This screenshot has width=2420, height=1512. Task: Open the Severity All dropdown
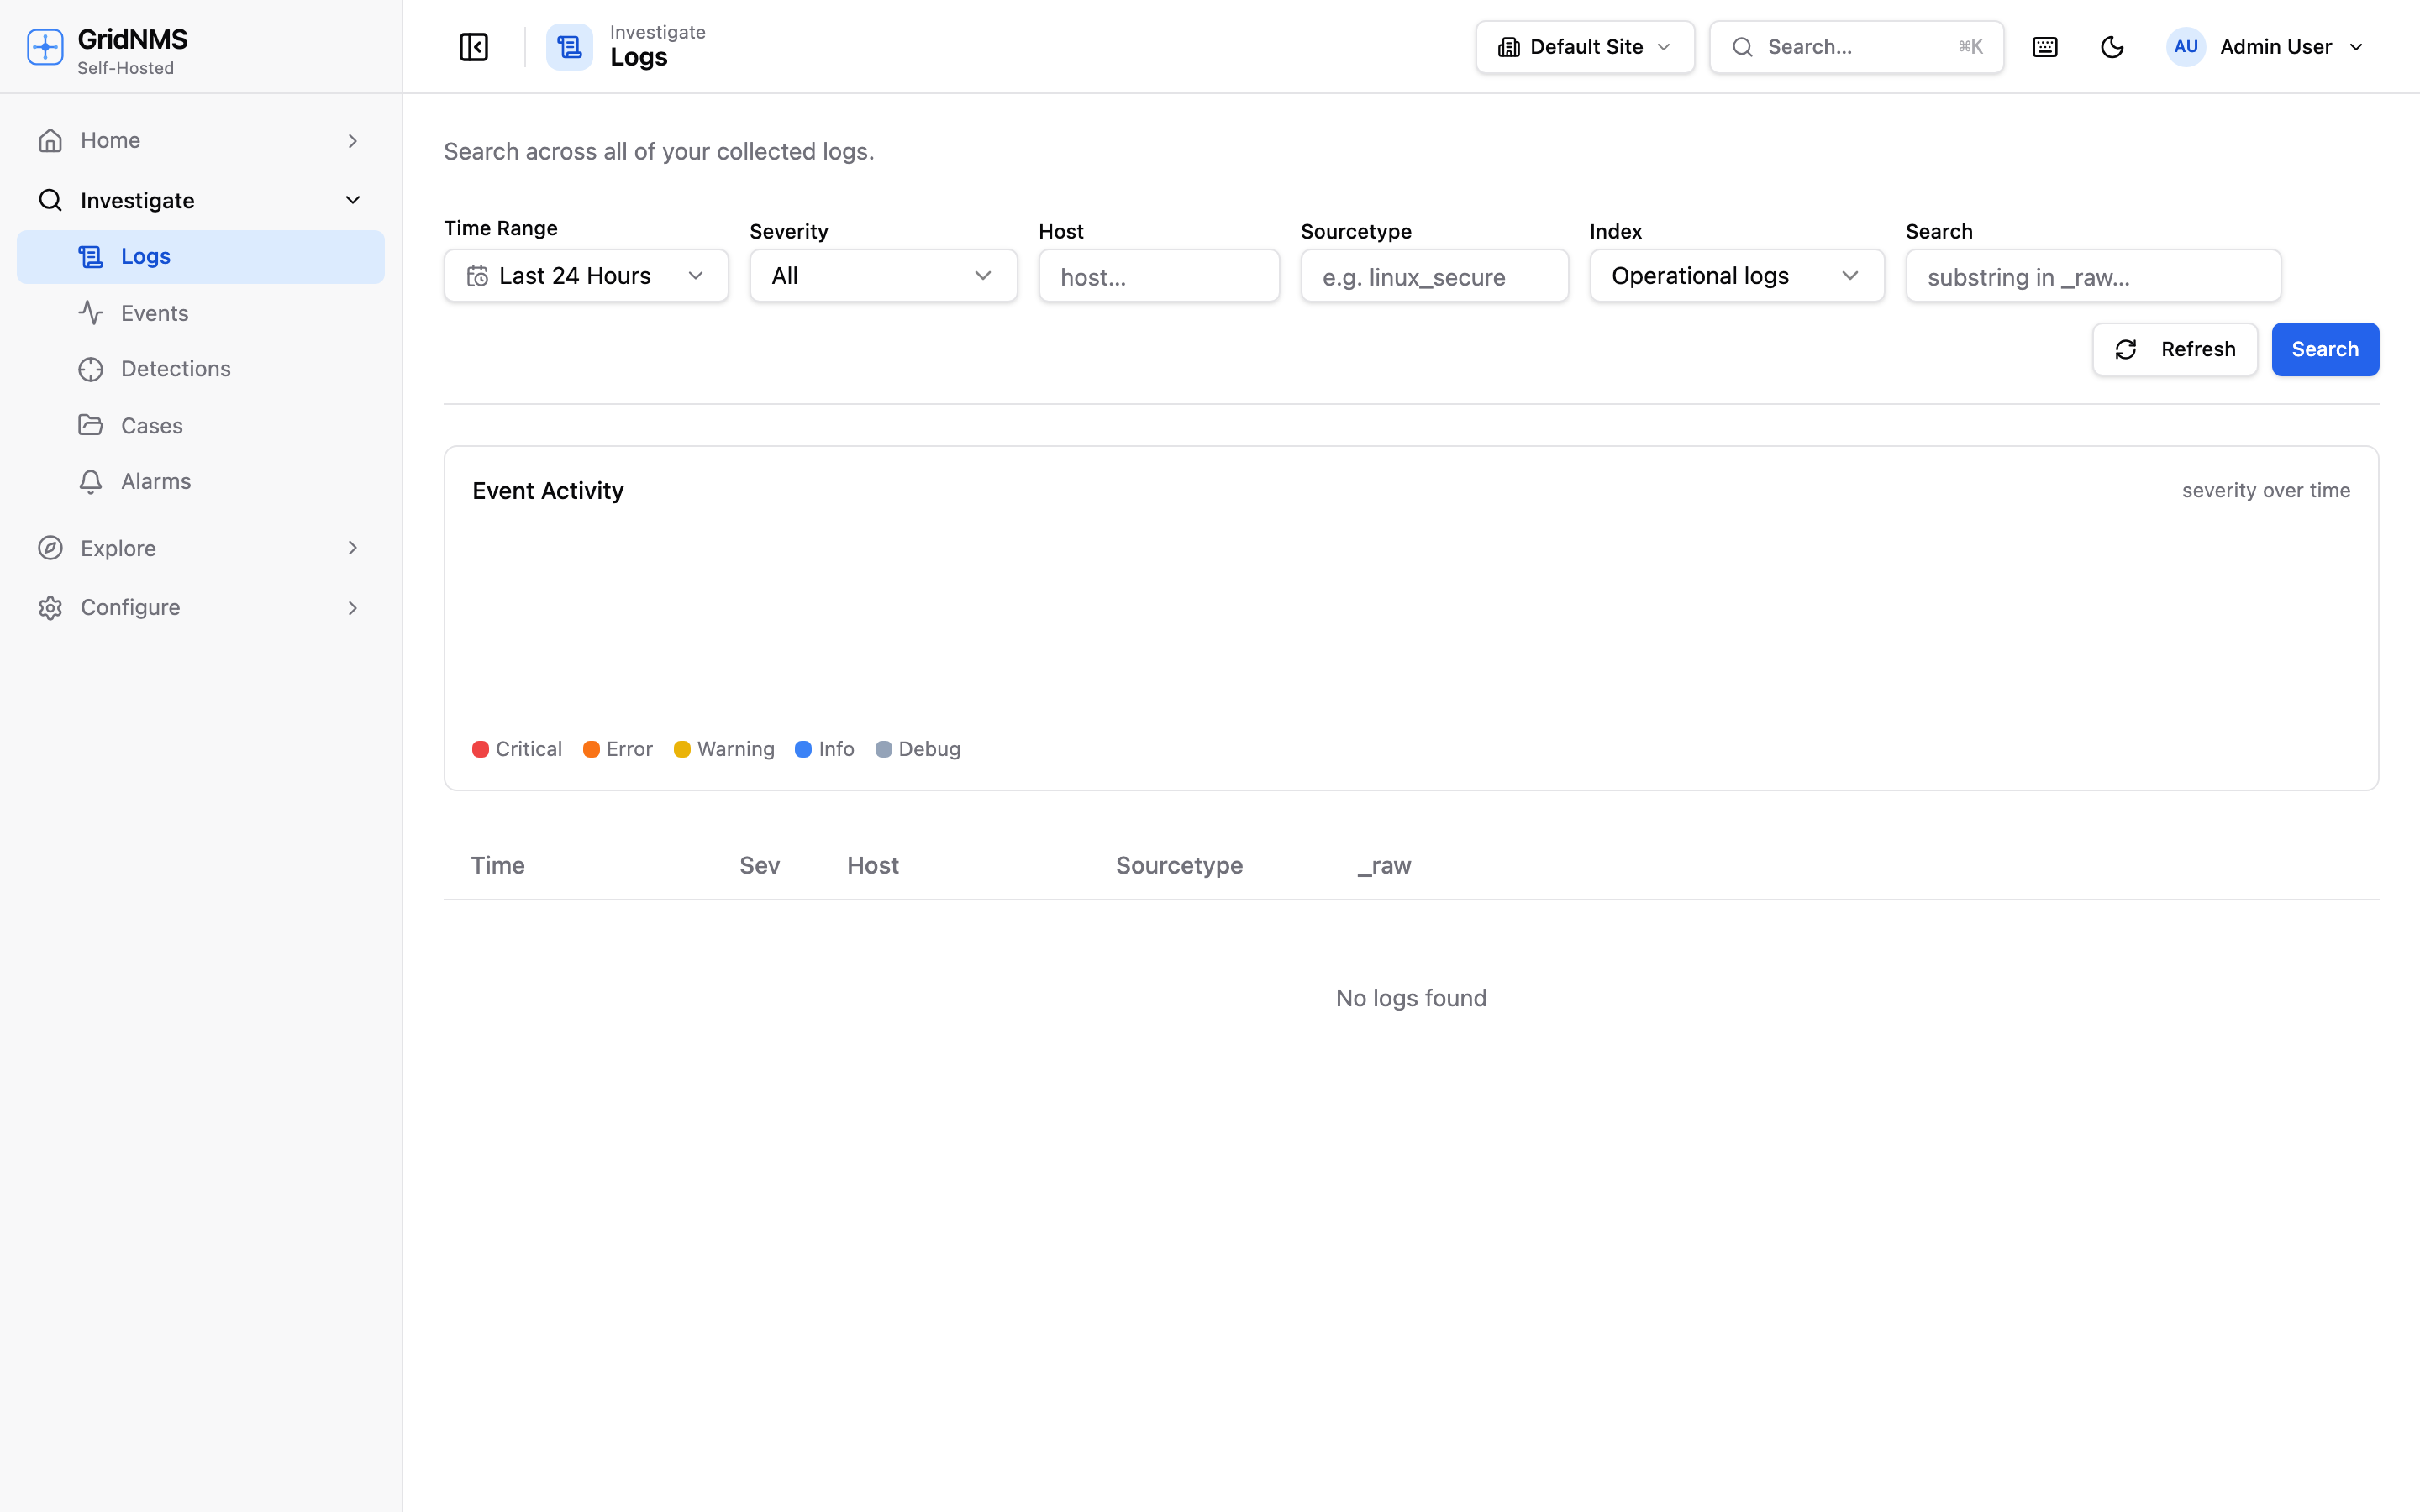click(x=883, y=276)
